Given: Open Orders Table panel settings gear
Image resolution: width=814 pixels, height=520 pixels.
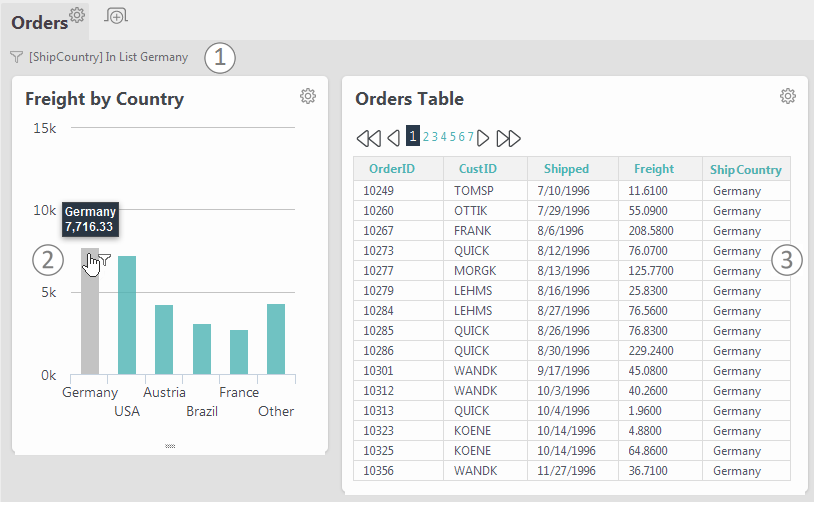Looking at the screenshot, I should [x=788, y=96].
